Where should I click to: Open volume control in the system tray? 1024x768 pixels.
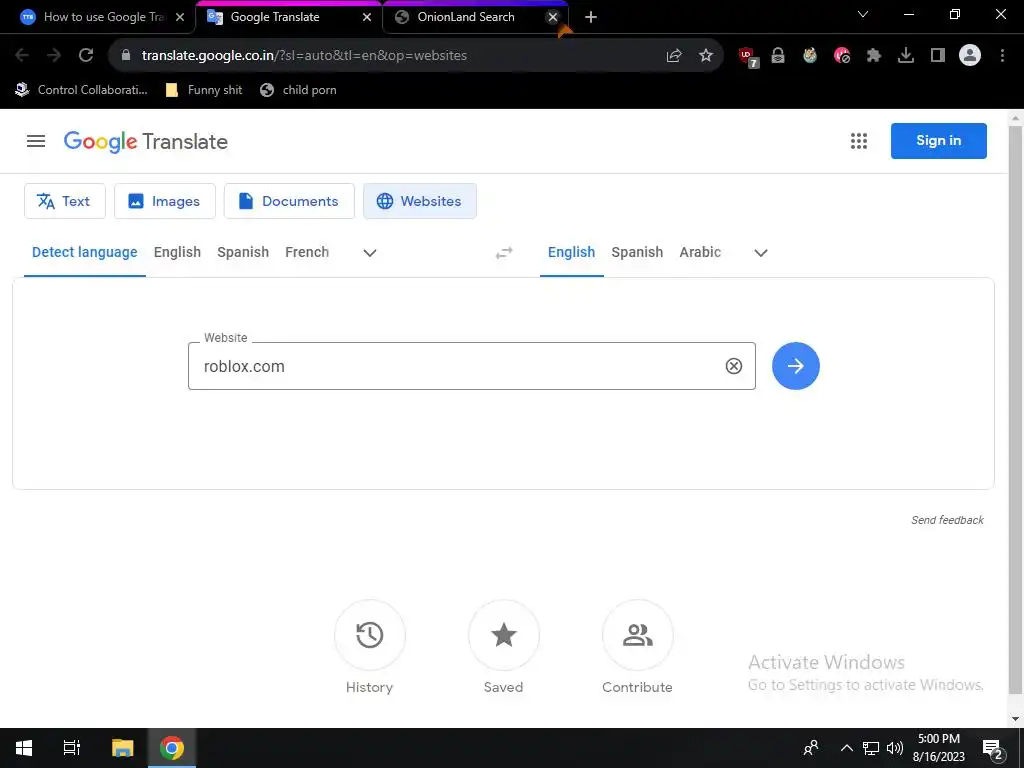895,748
